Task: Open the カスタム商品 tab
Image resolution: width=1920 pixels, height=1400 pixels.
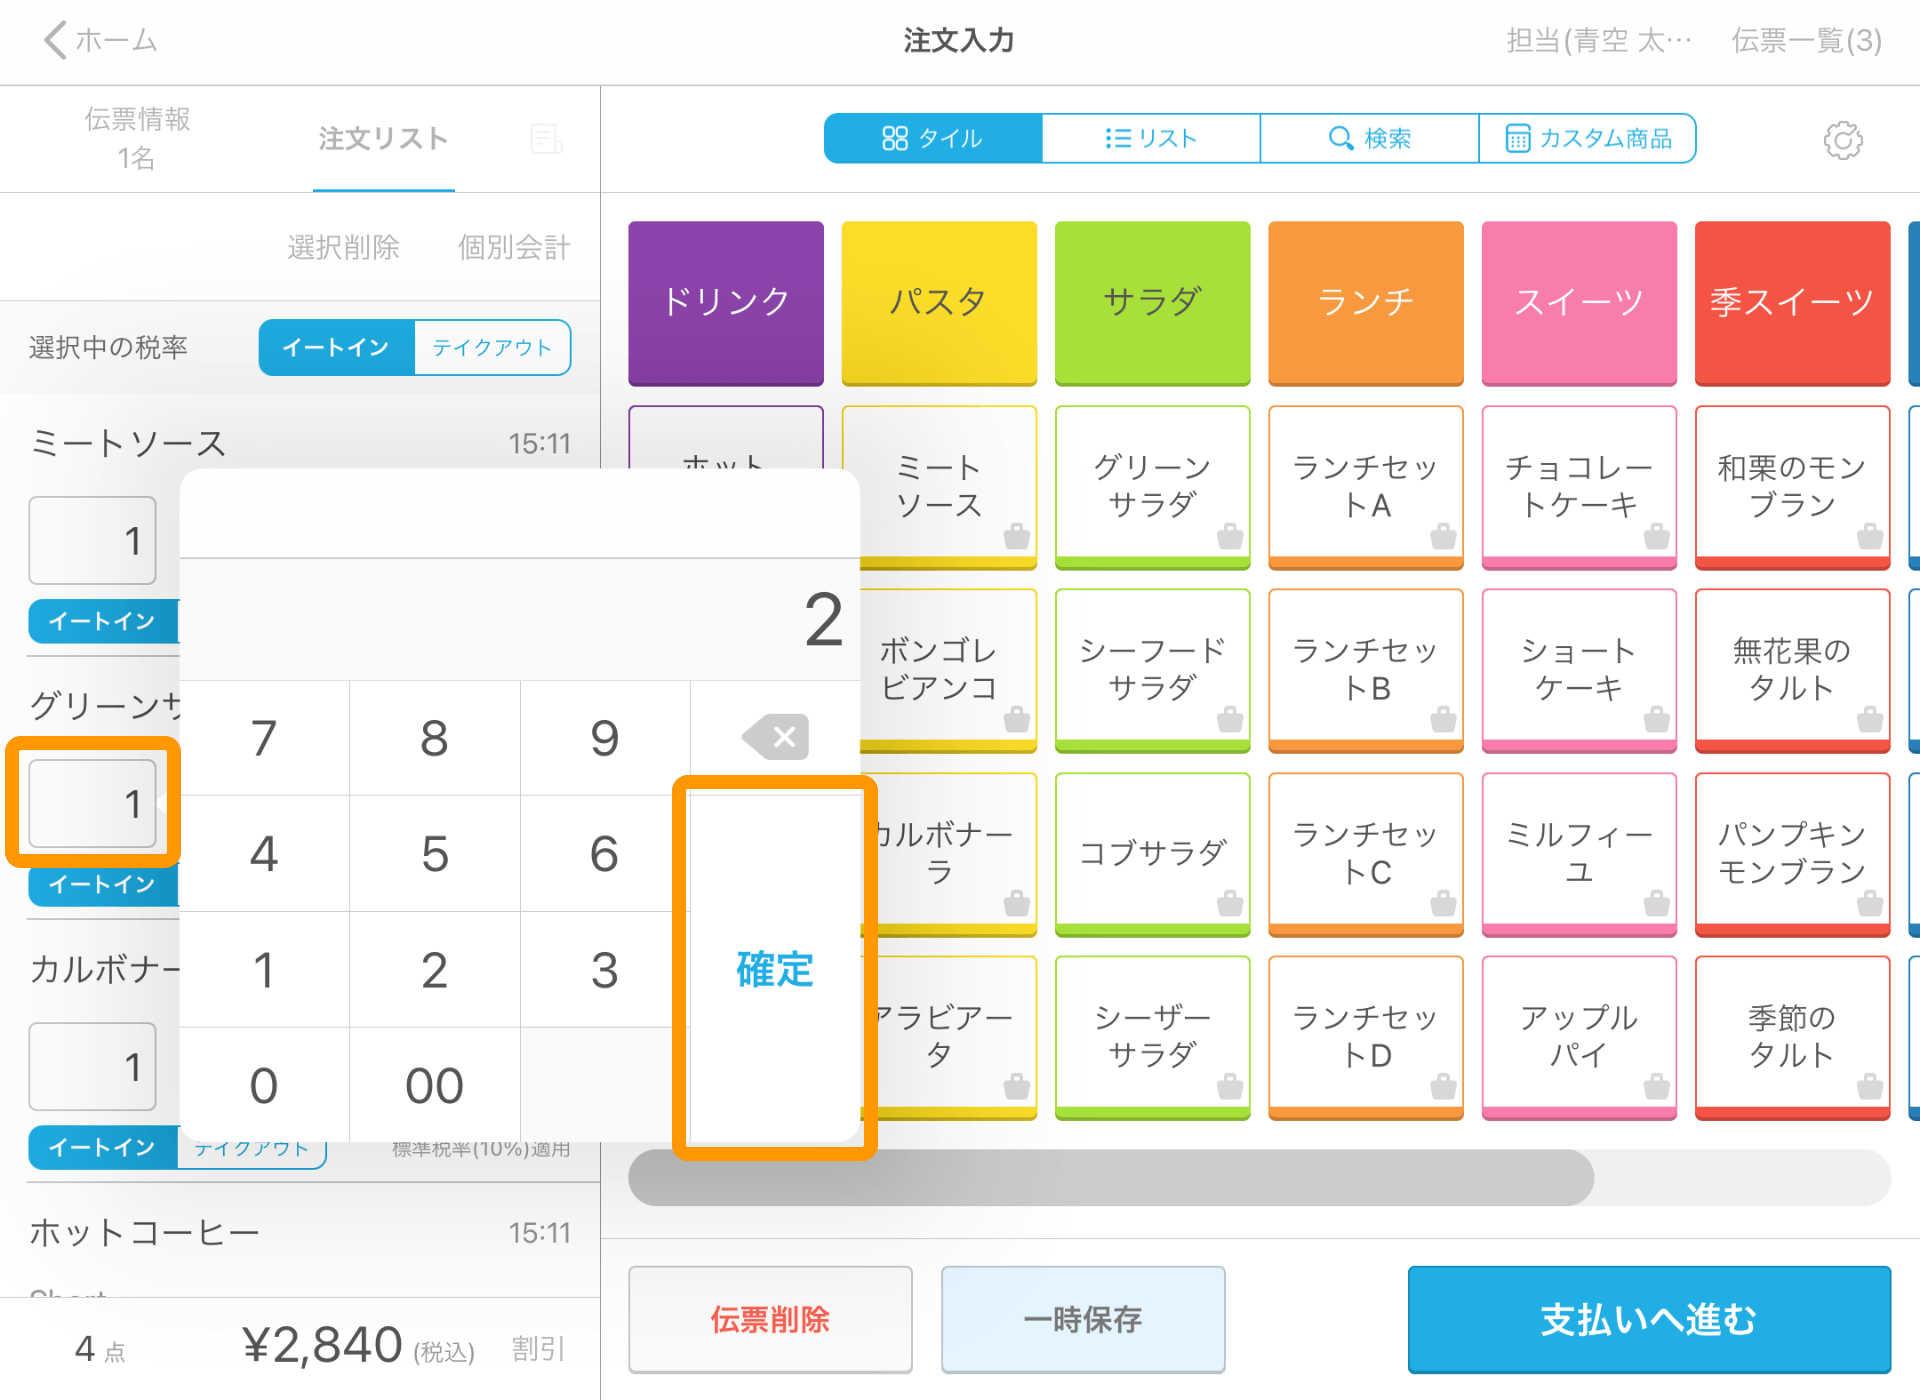Action: click(1588, 138)
